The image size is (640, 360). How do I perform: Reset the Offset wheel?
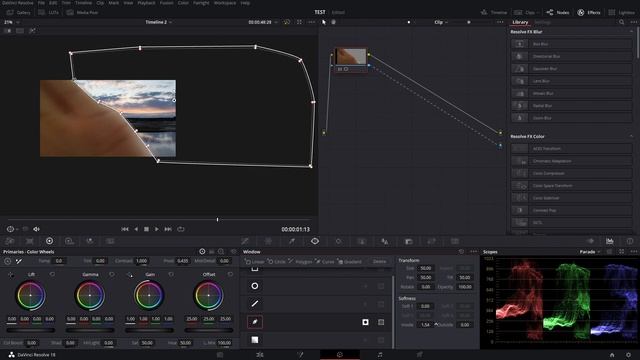231,274
